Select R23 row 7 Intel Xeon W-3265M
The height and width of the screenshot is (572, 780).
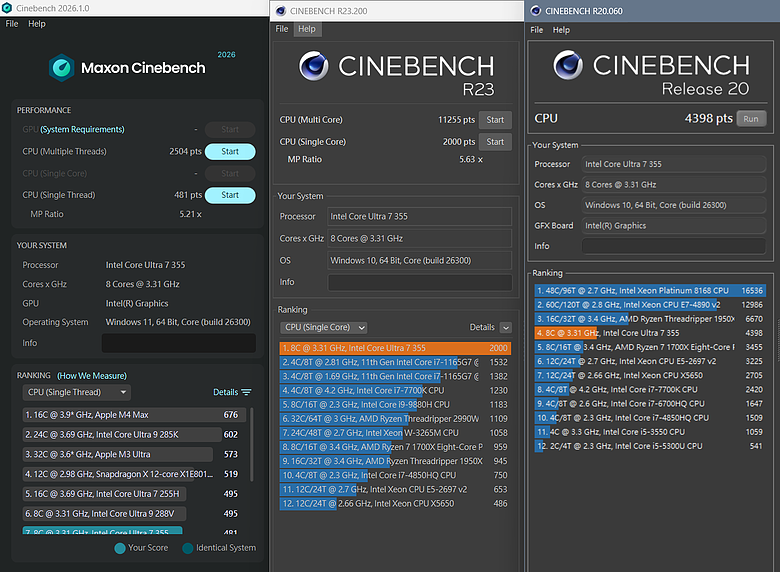(395, 433)
